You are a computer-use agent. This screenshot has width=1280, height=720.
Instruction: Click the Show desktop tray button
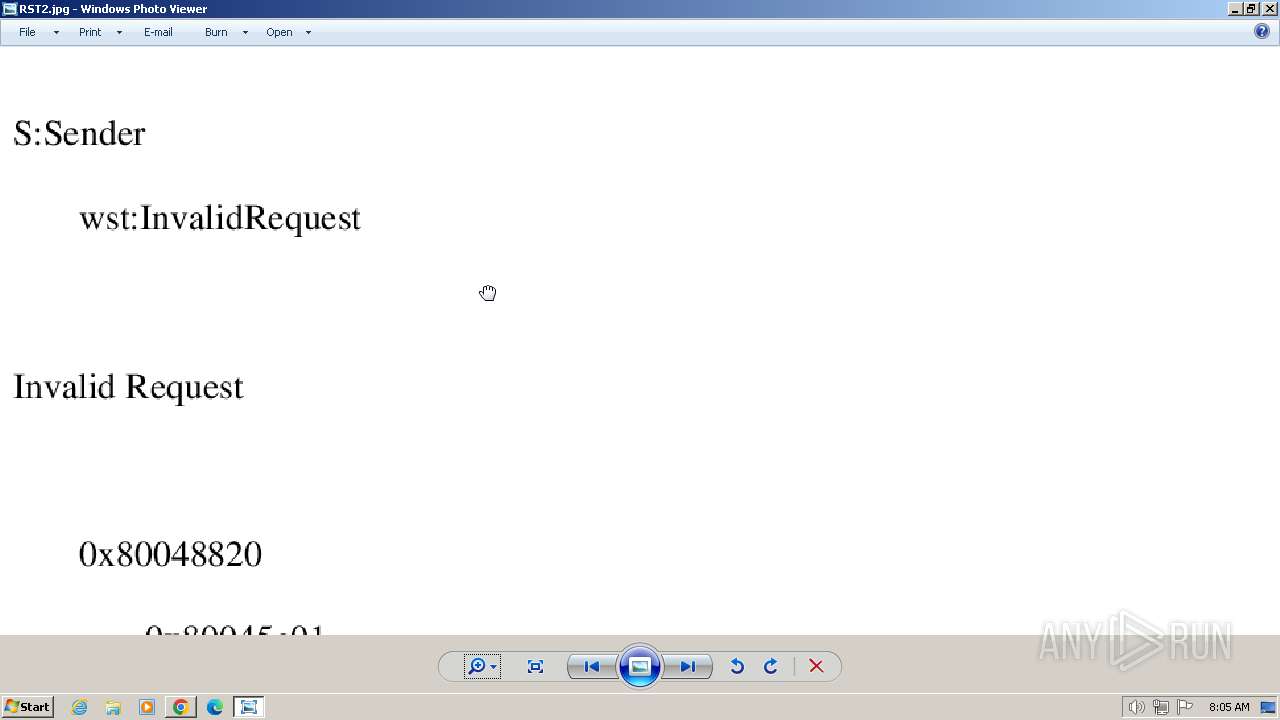point(1268,707)
